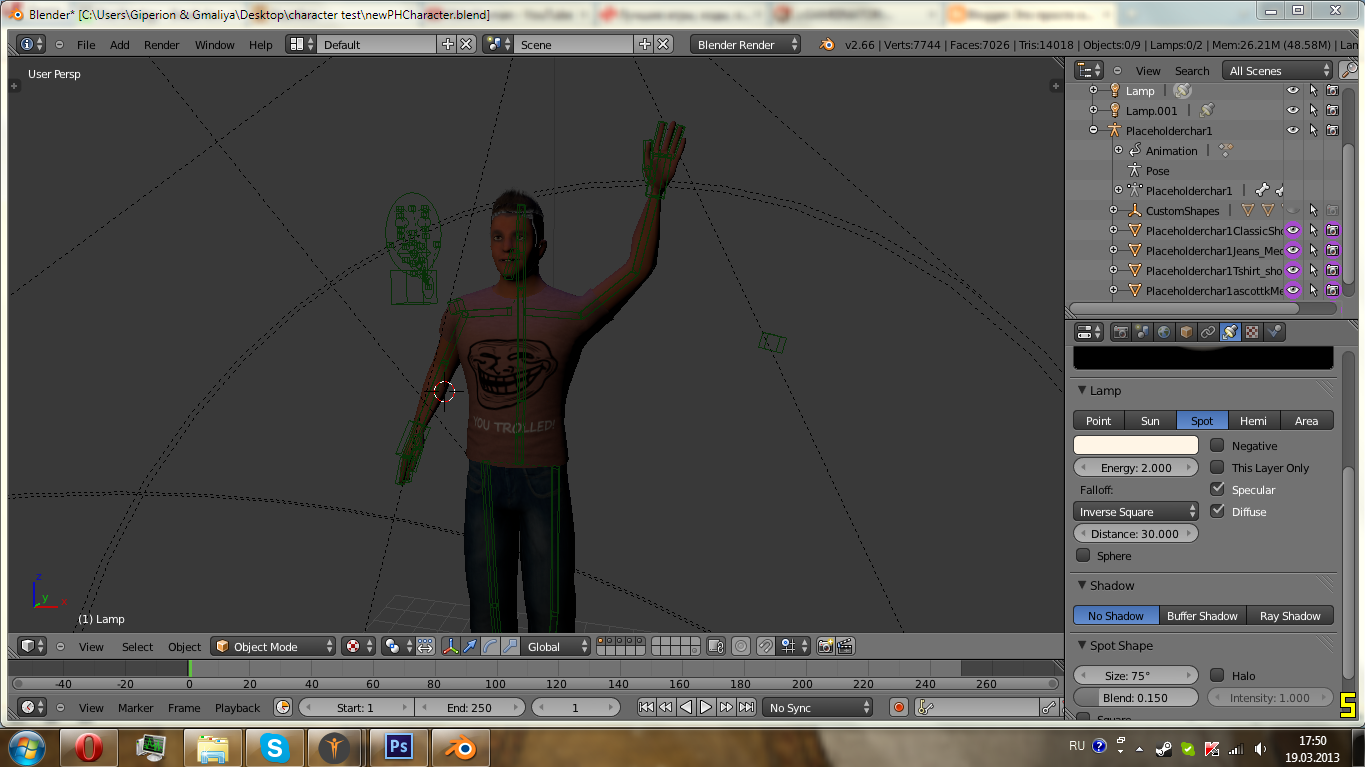Open Photoshop from the Windows taskbar

tap(399, 748)
